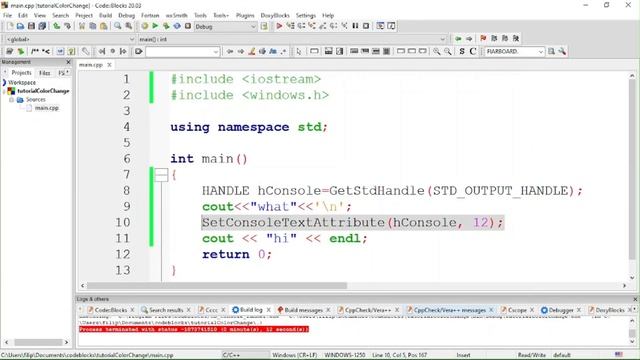Click the Highlight marker pen icon
Screen dimensions: 640x360
point(252,51)
